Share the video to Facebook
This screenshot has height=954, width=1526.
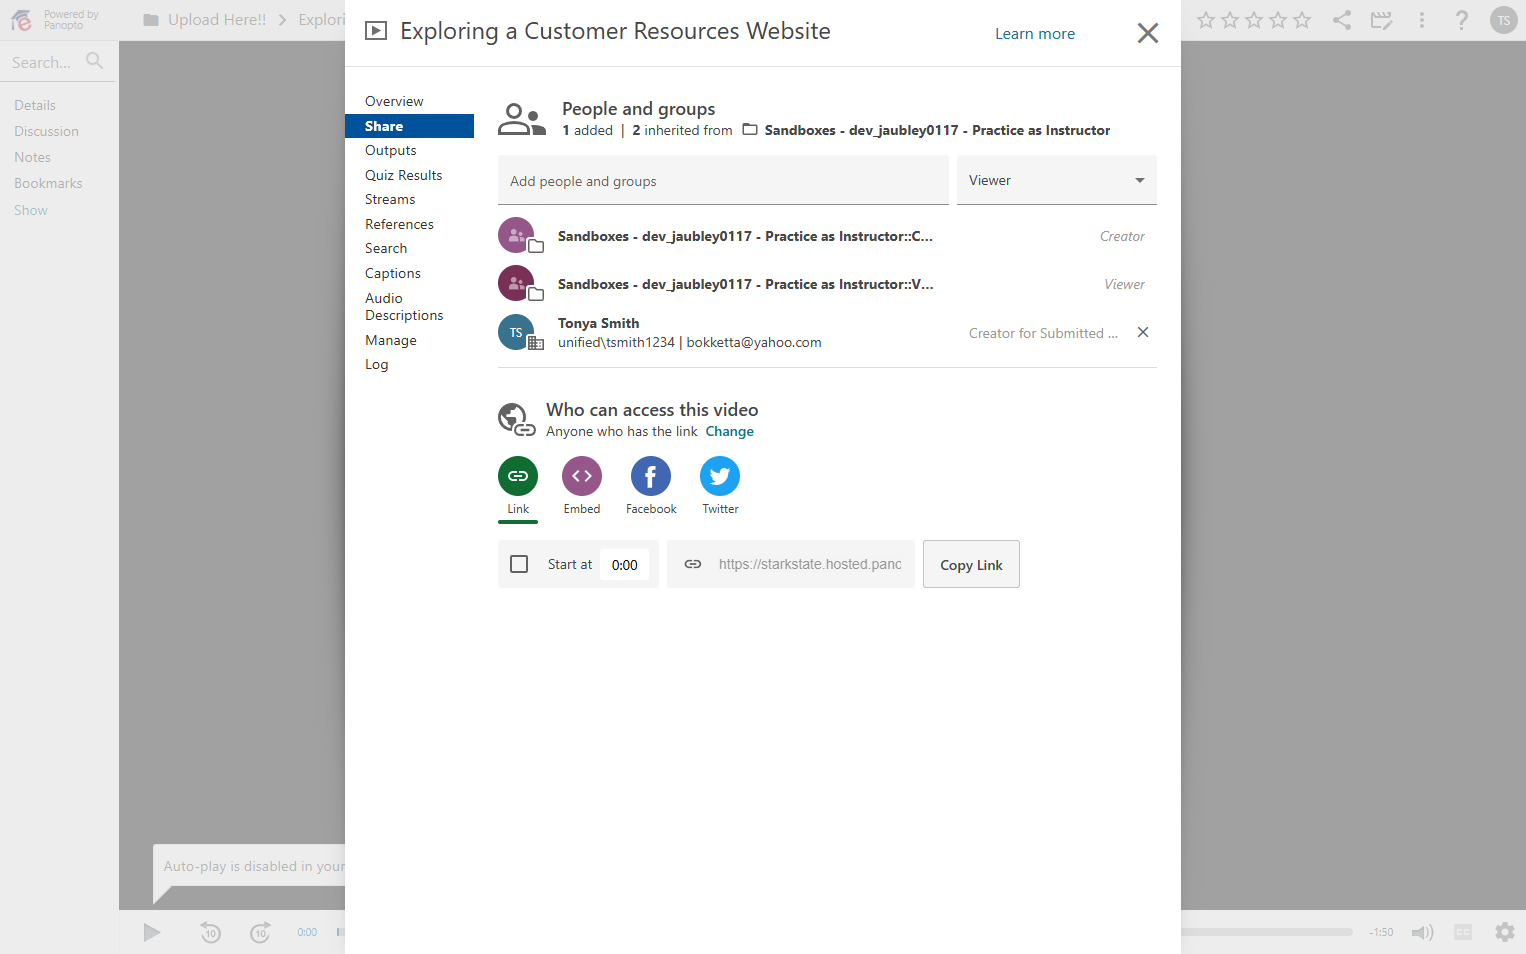[650, 476]
